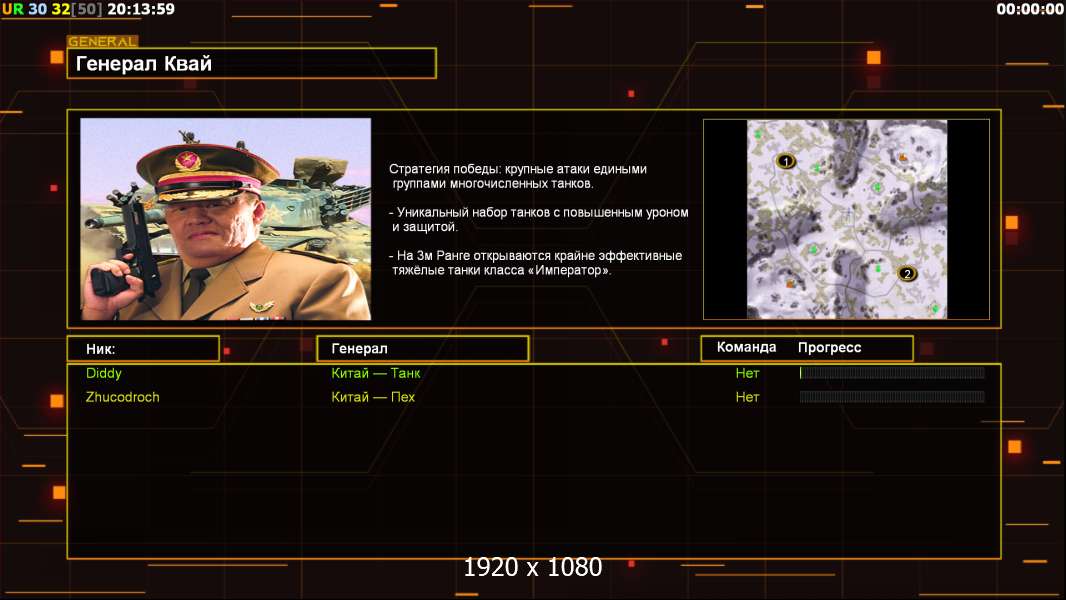
Task: Click Zhucodroch's loading progress bar
Action: [891, 397]
